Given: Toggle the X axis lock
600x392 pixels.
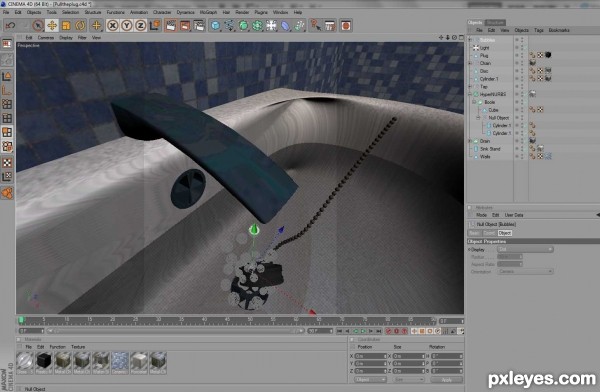Looking at the screenshot, I should click(x=112, y=26).
